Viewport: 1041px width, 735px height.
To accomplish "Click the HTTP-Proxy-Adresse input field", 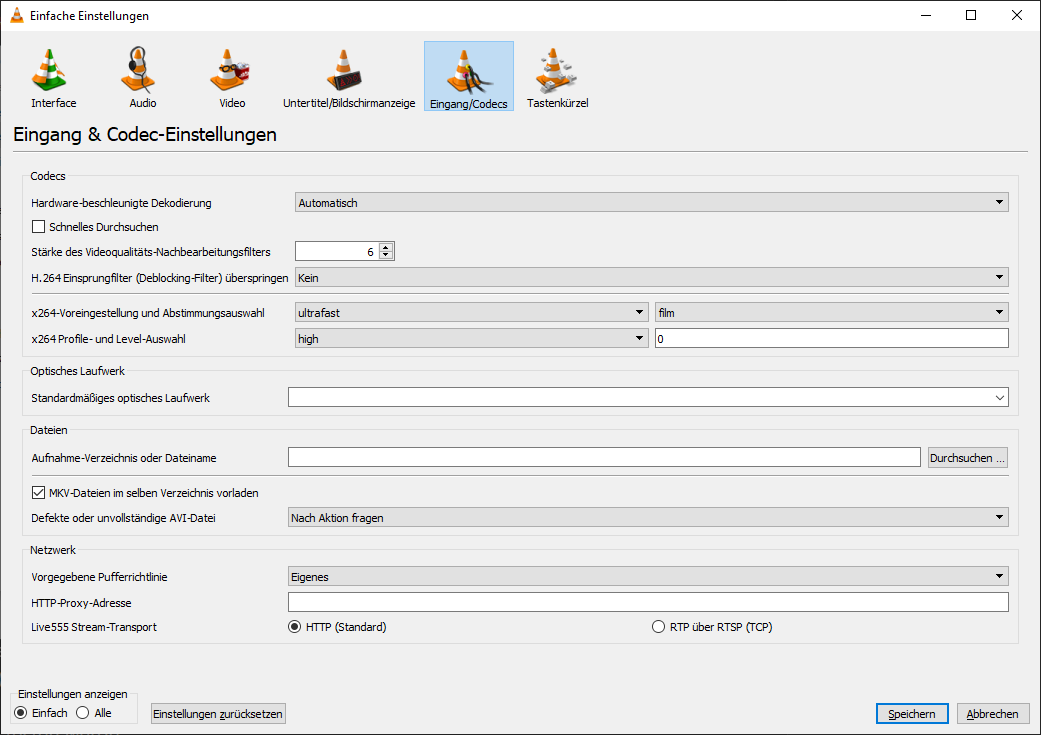I will pyautogui.click(x=648, y=601).
